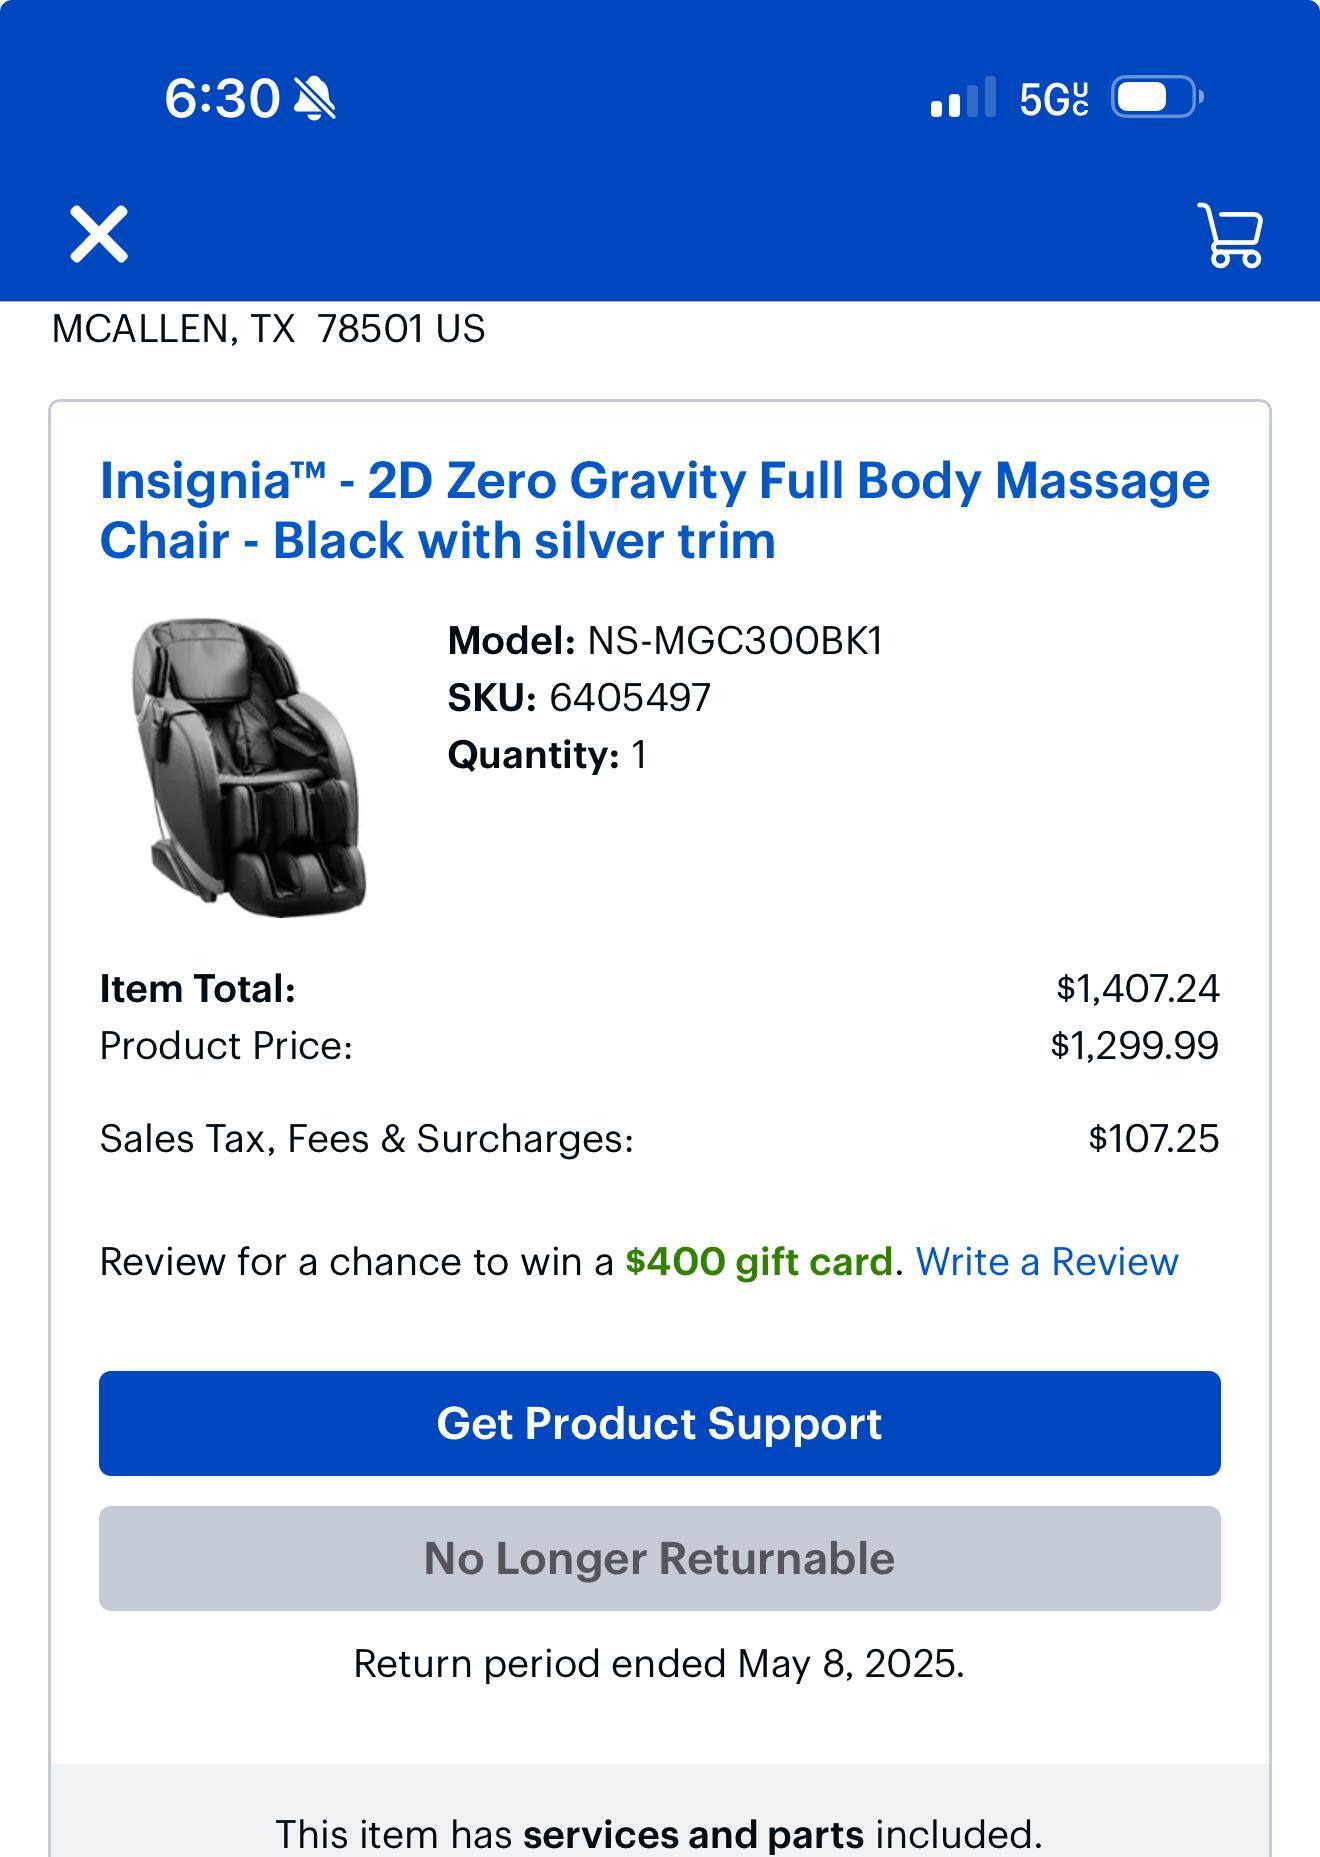Open the Insignia Massage Chair product title link
1320x1857 pixels.
(x=654, y=510)
